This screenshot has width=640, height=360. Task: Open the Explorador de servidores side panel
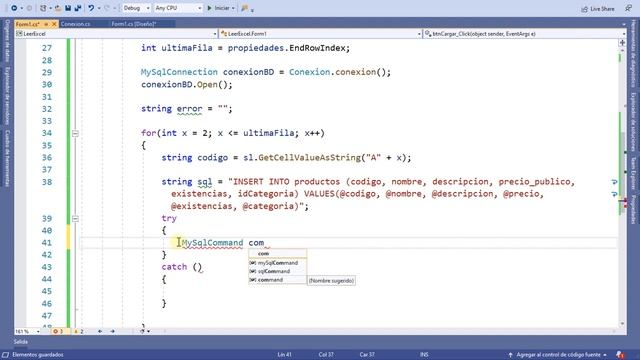7,96
